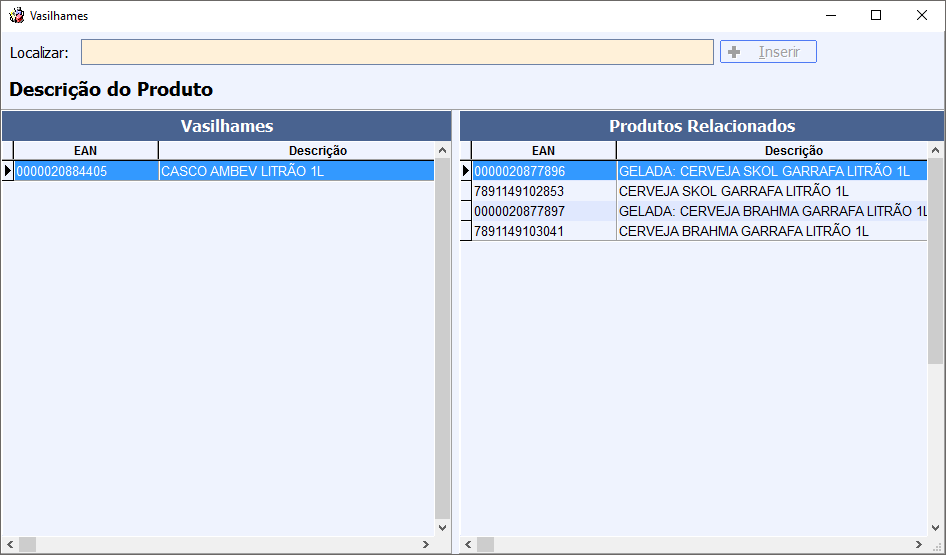Select EAN 7891149102853 cell
Image resolution: width=946 pixels, height=555 pixels.
[544, 191]
